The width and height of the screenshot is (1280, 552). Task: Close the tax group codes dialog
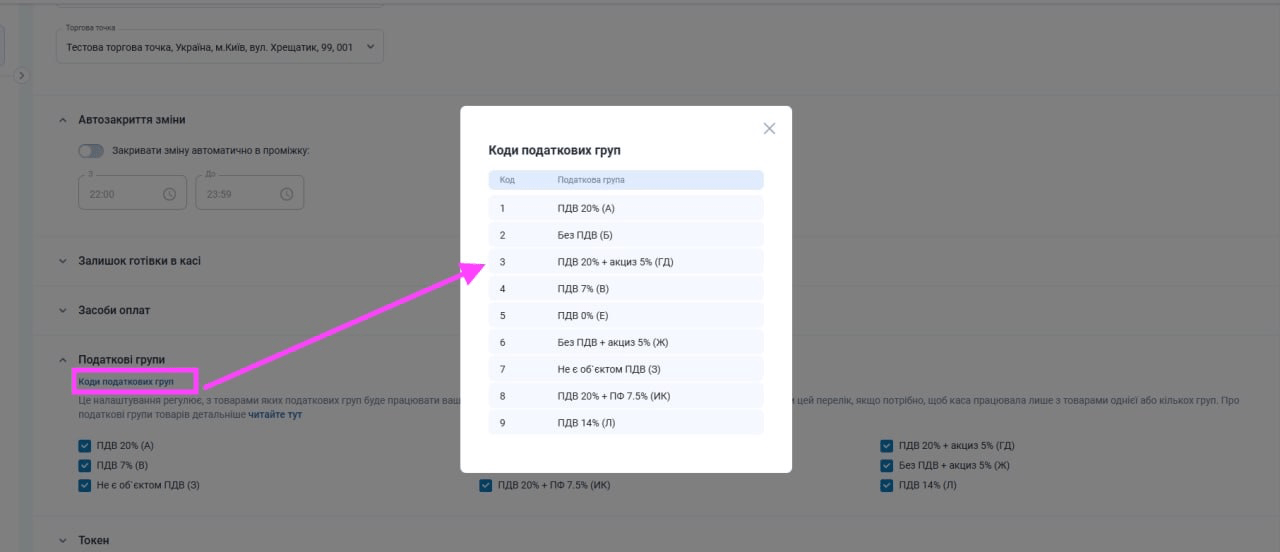[769, 128]
